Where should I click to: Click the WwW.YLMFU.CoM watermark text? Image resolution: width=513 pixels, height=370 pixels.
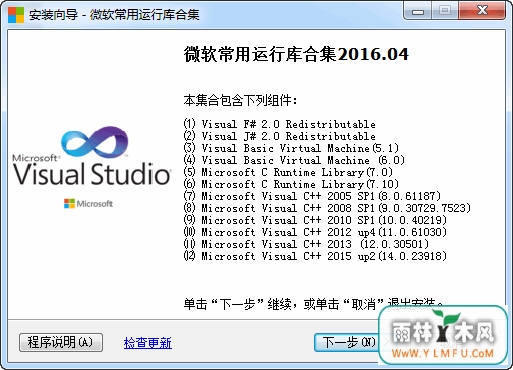(x=443, y=353)
